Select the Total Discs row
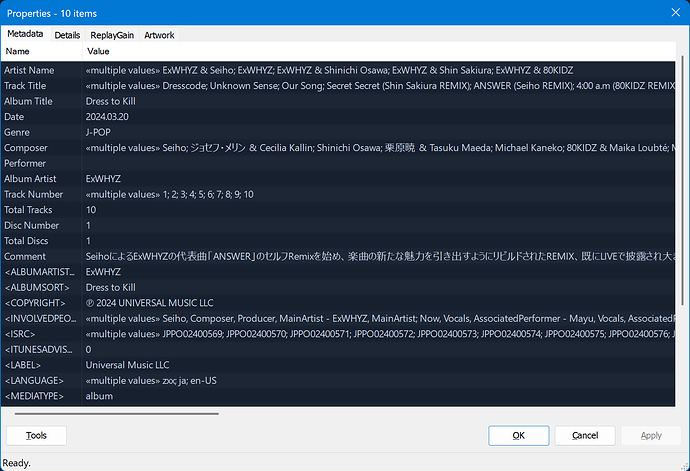Image resolution: width=690 pixels, height=471 pixels. pyautogui.click(x=338, y=241)
